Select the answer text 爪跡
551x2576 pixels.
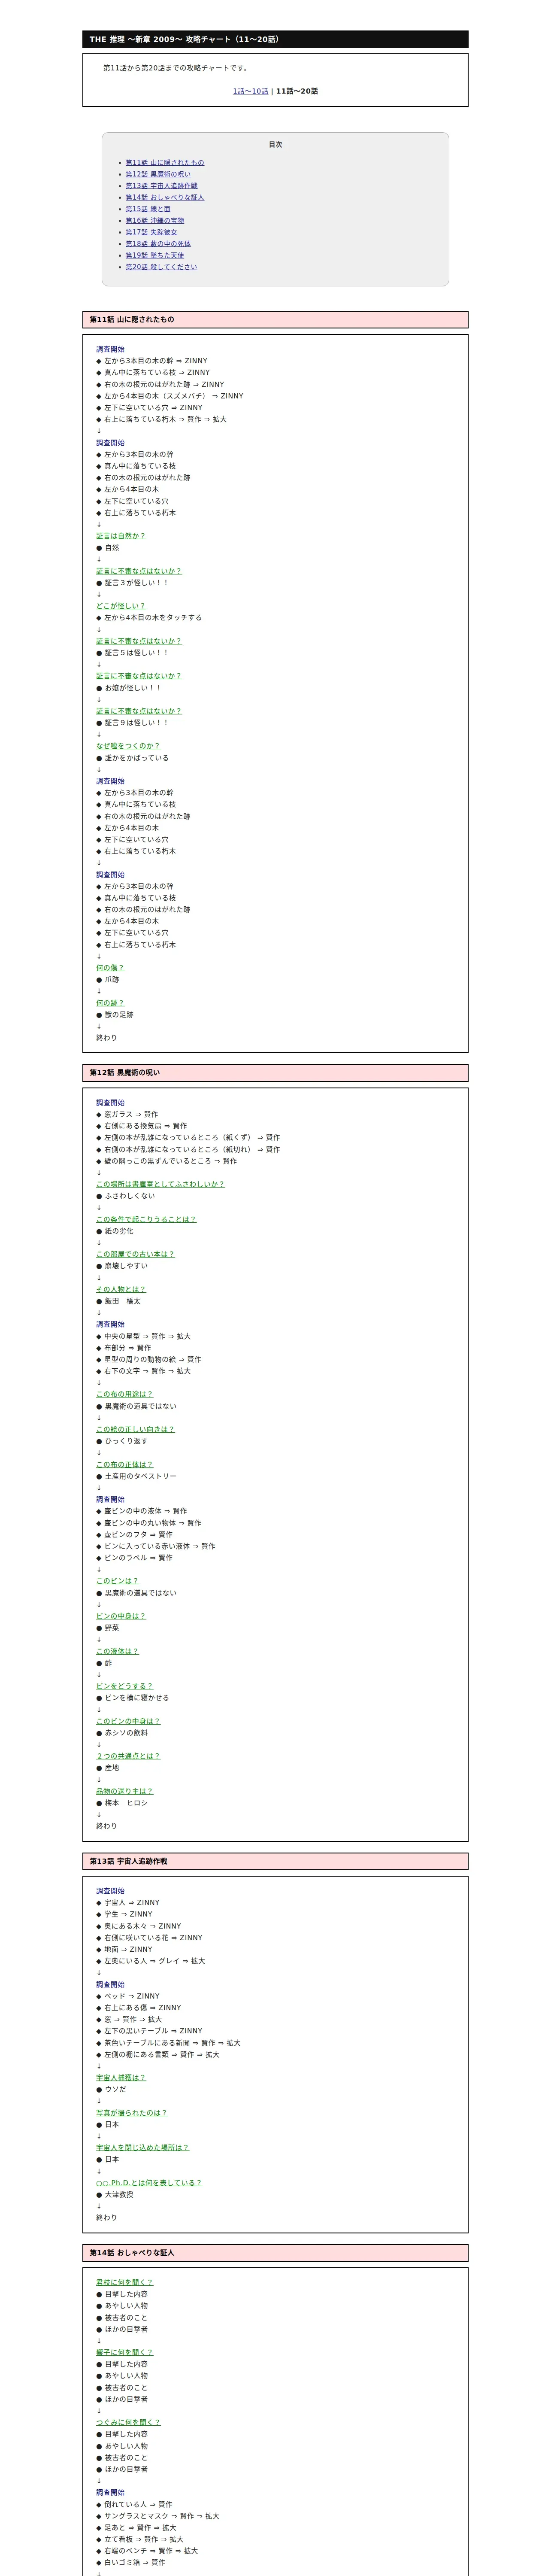[x=112, y=980]
